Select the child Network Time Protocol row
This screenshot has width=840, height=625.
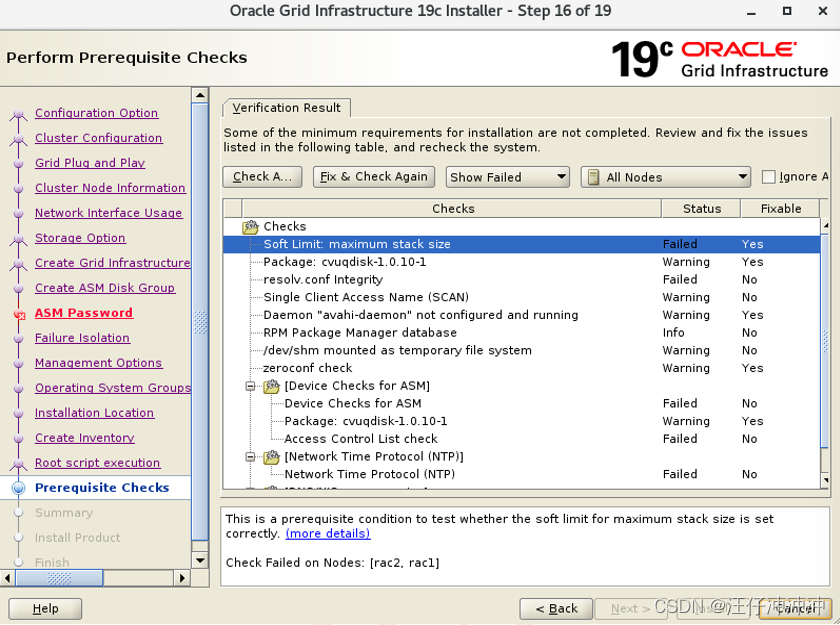[x=521, y=474]
